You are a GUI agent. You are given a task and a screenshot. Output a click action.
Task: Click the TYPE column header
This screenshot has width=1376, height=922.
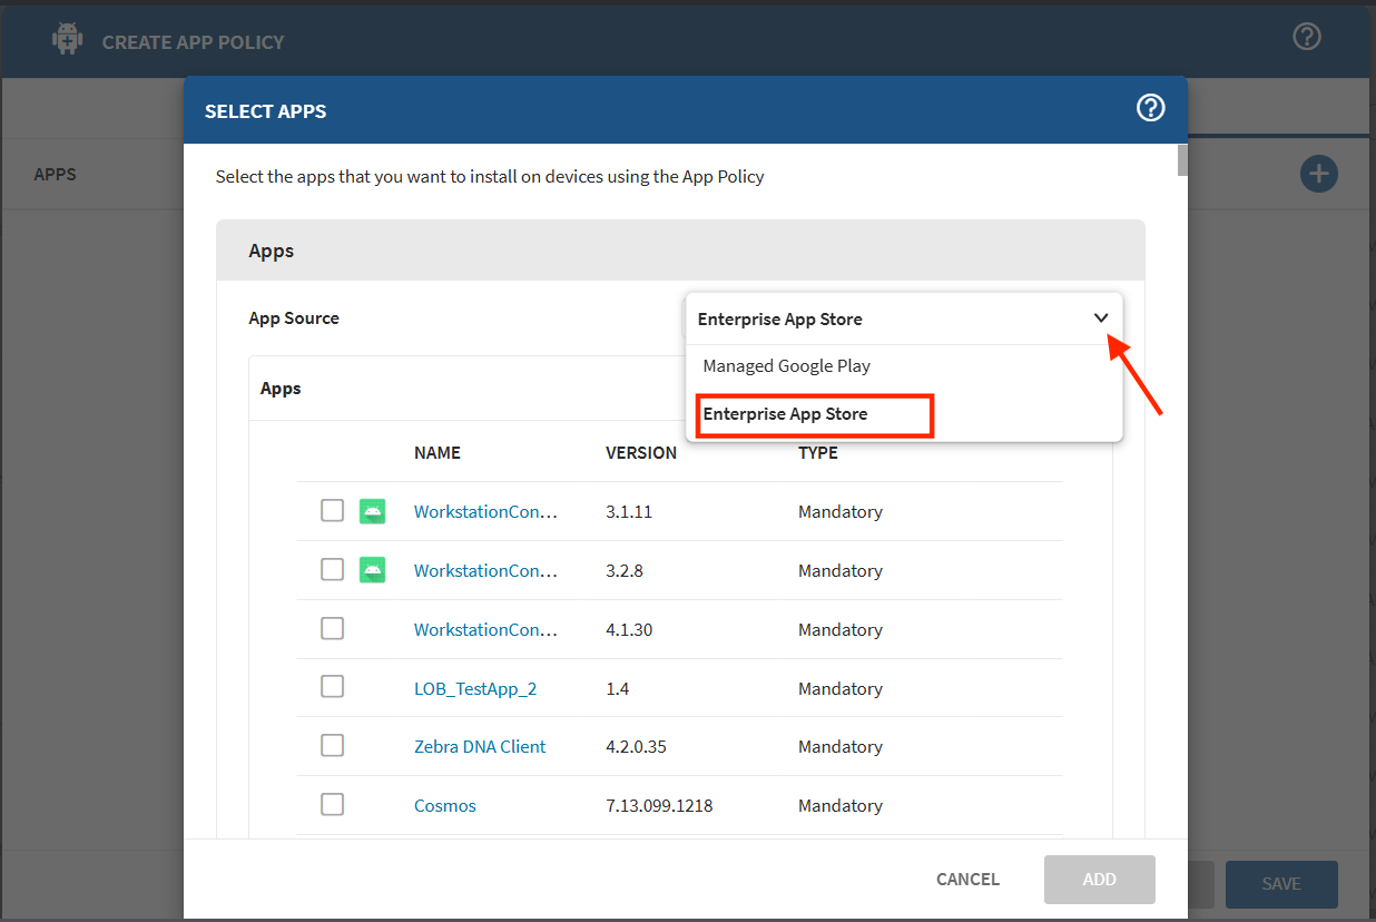[818, 453]
